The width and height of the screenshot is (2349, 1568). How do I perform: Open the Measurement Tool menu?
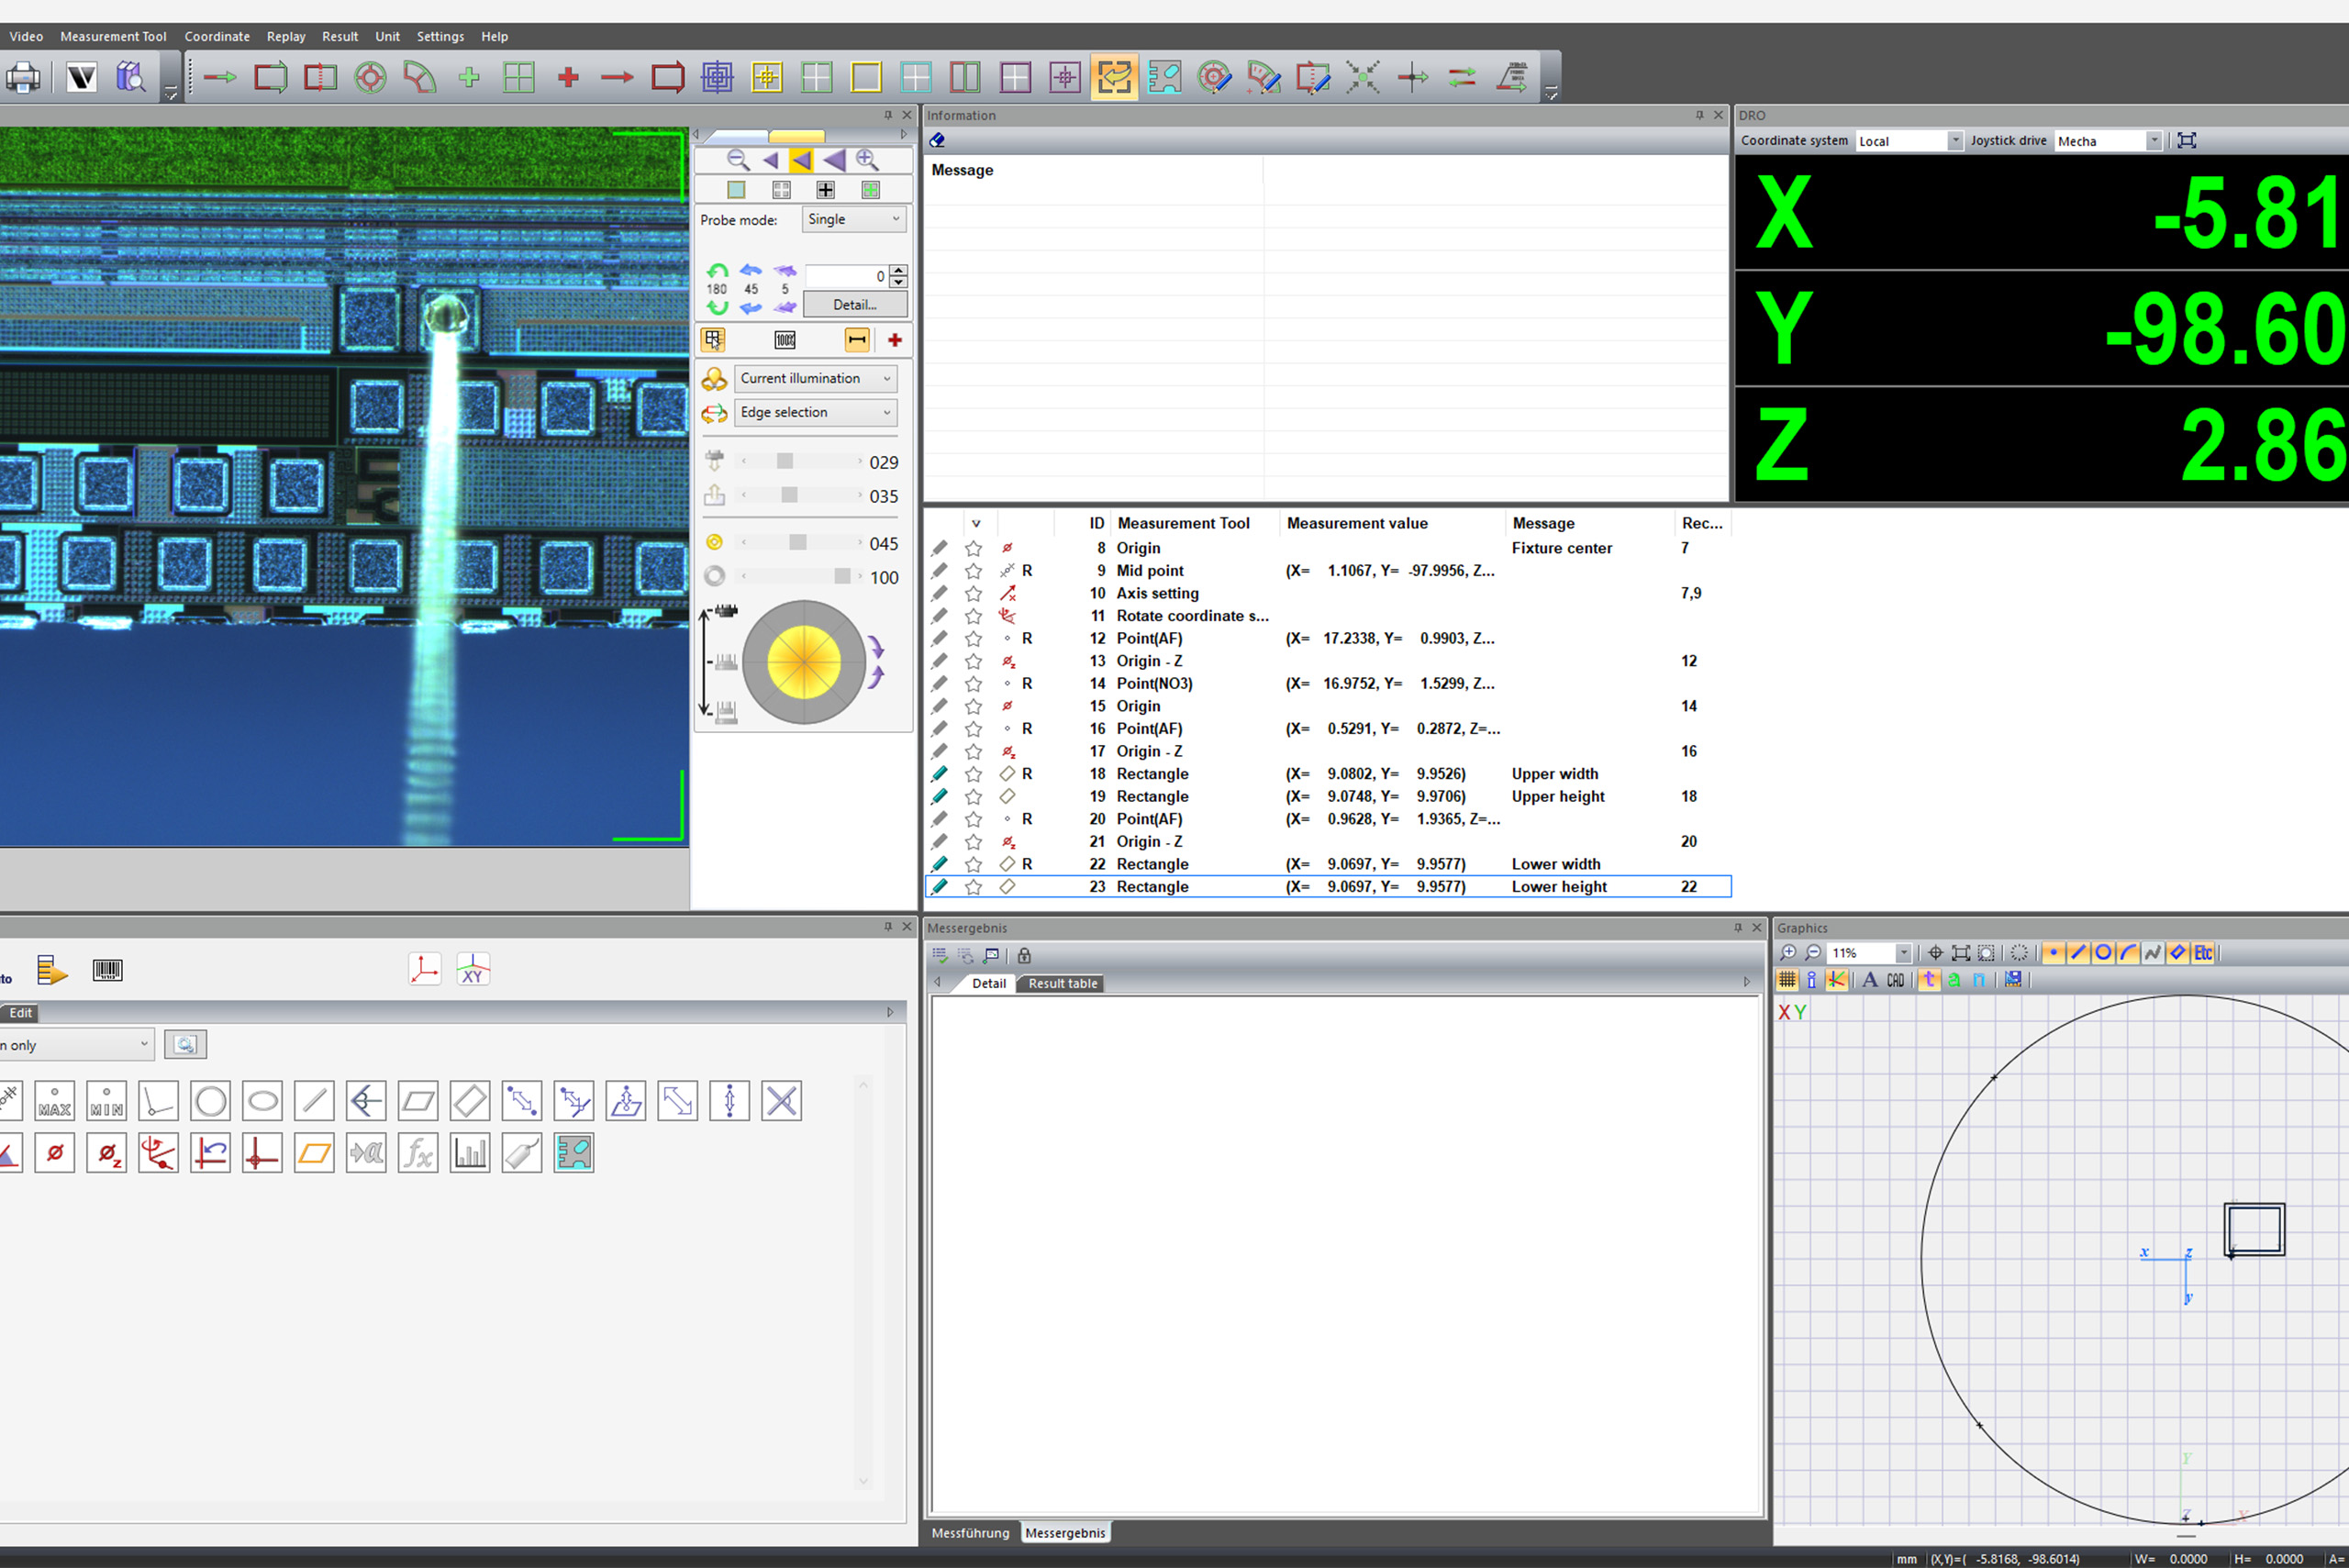click(x=113, y=36)
